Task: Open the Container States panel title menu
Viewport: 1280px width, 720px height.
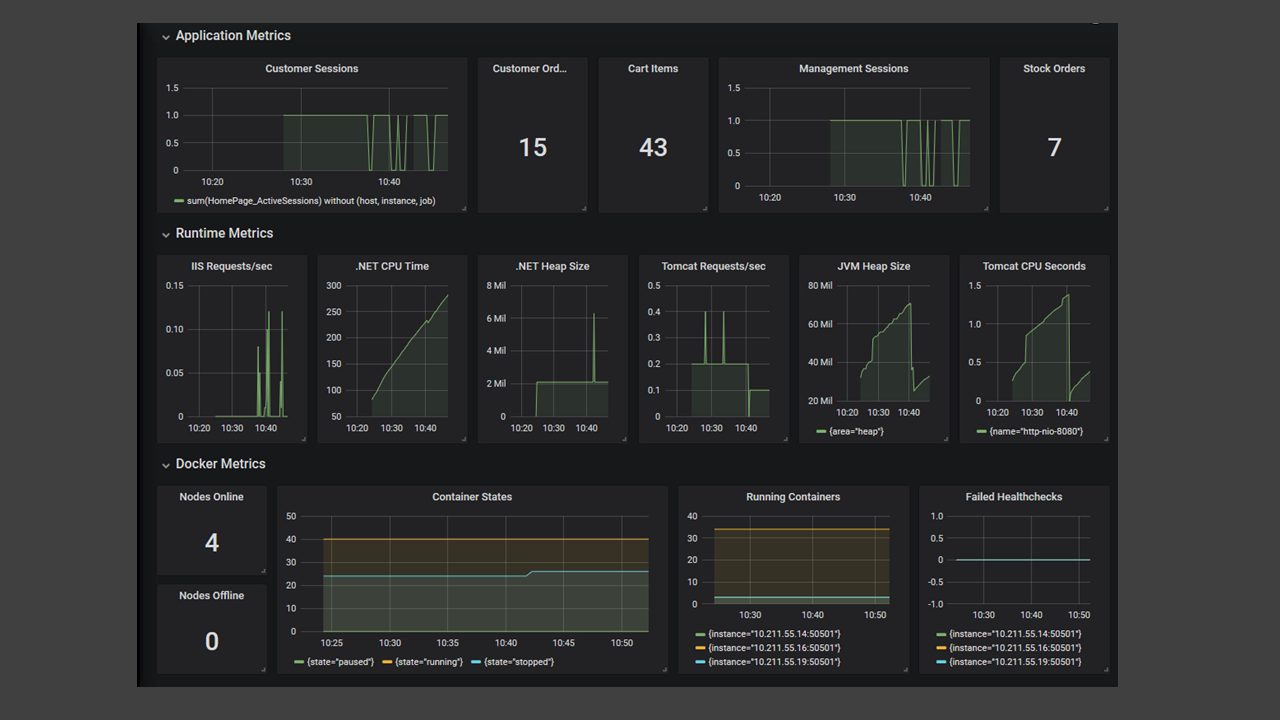Action: tap(472, 497)
